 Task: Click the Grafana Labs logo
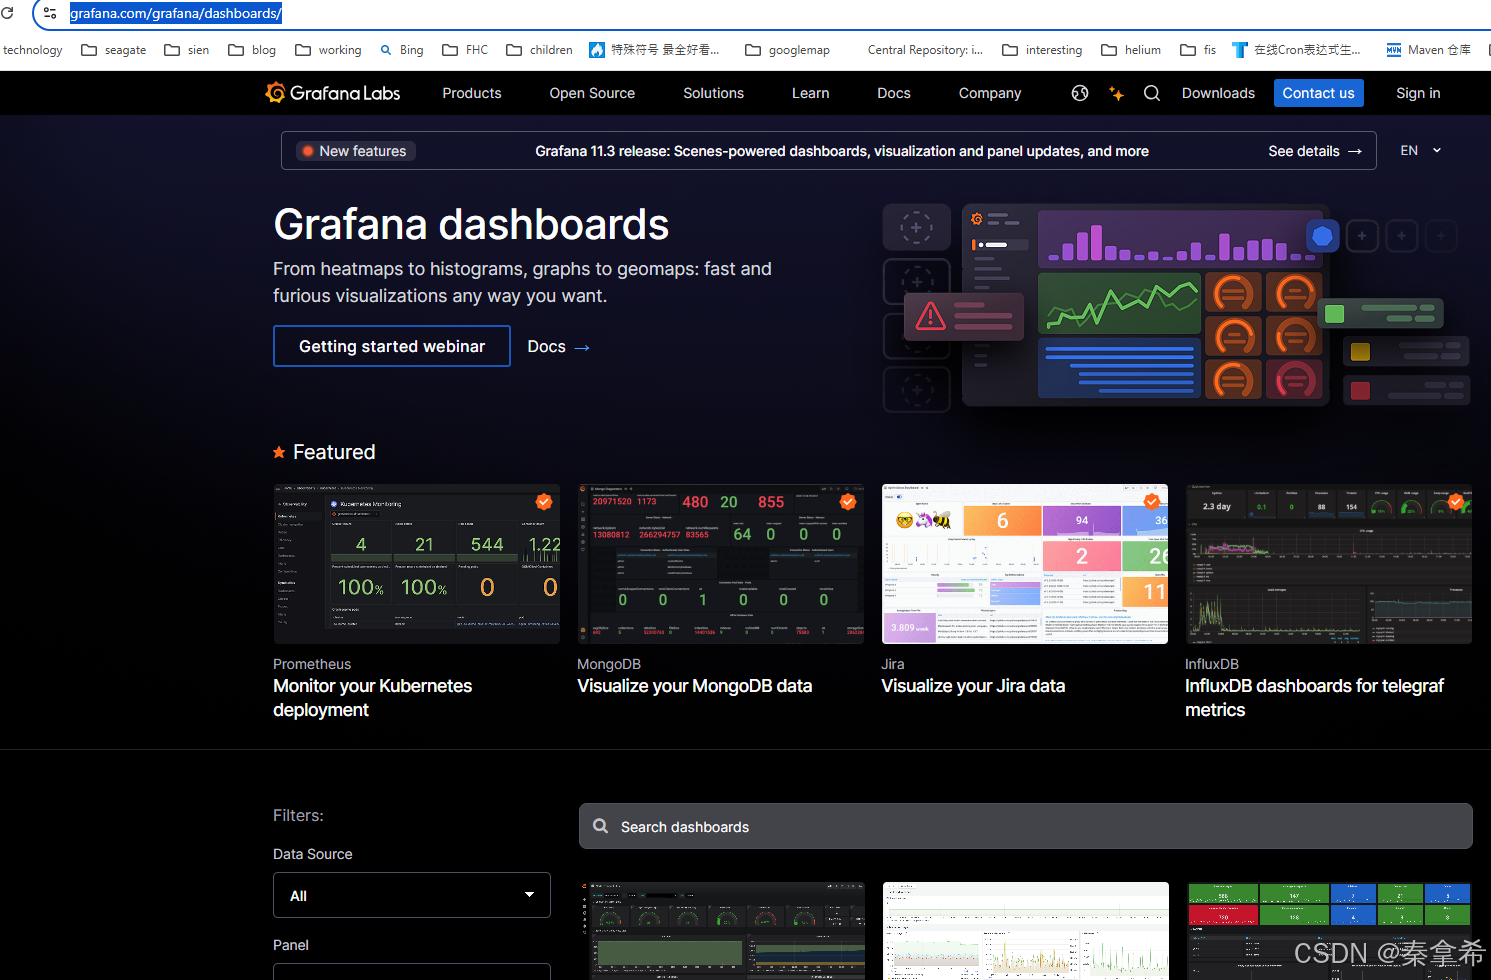(x=332, y=93)
